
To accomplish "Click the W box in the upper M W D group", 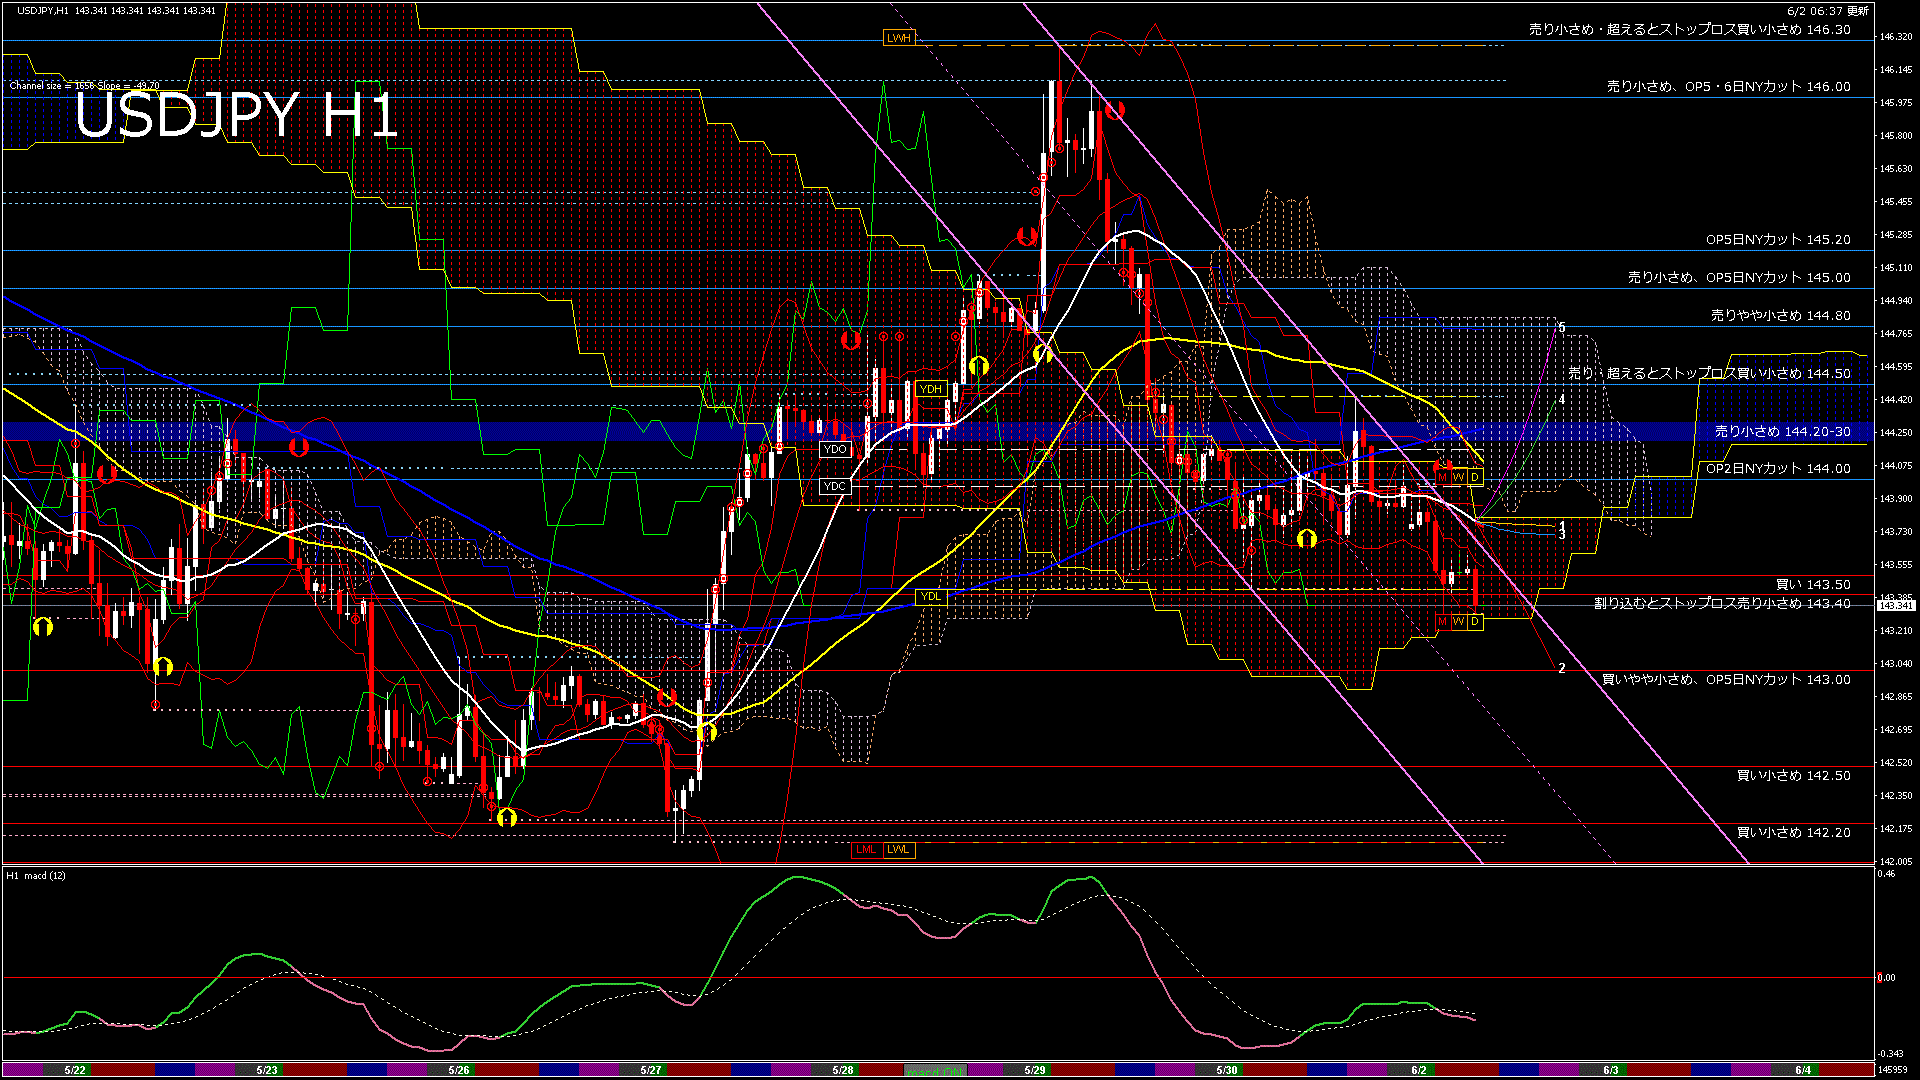I will (x=1458, y=478).
